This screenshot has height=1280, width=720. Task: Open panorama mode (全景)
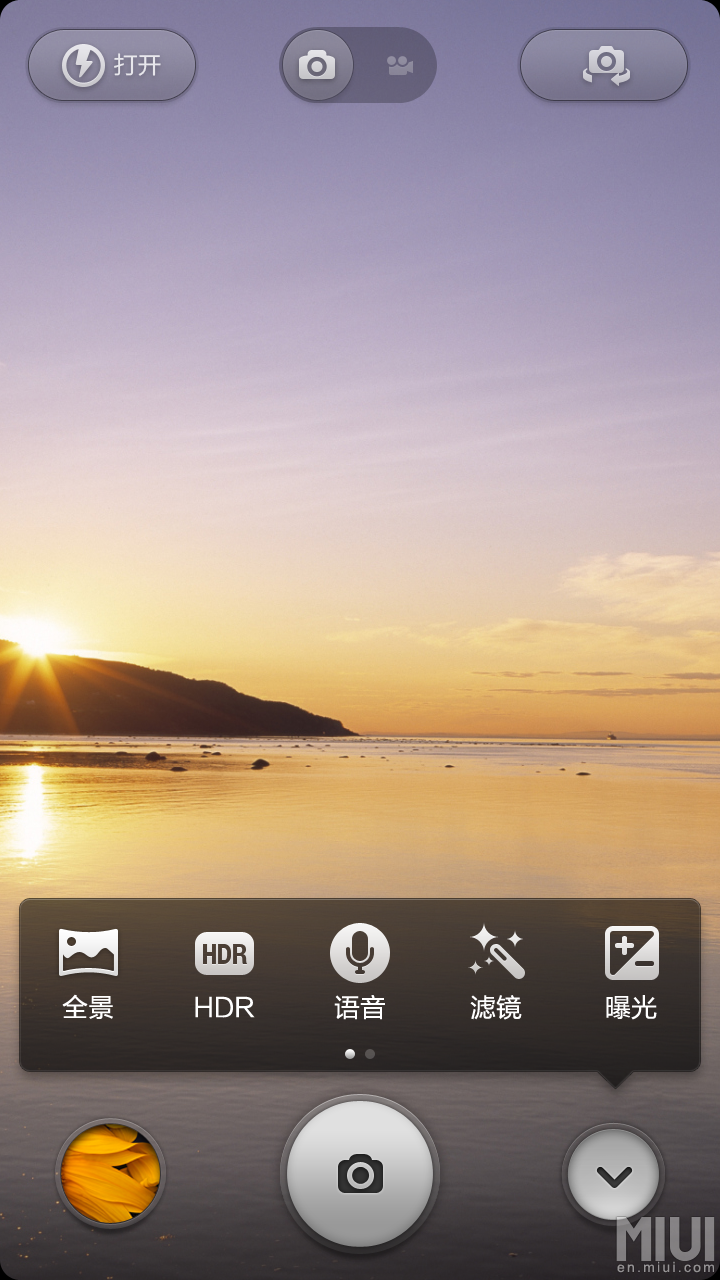click(88, 974)
